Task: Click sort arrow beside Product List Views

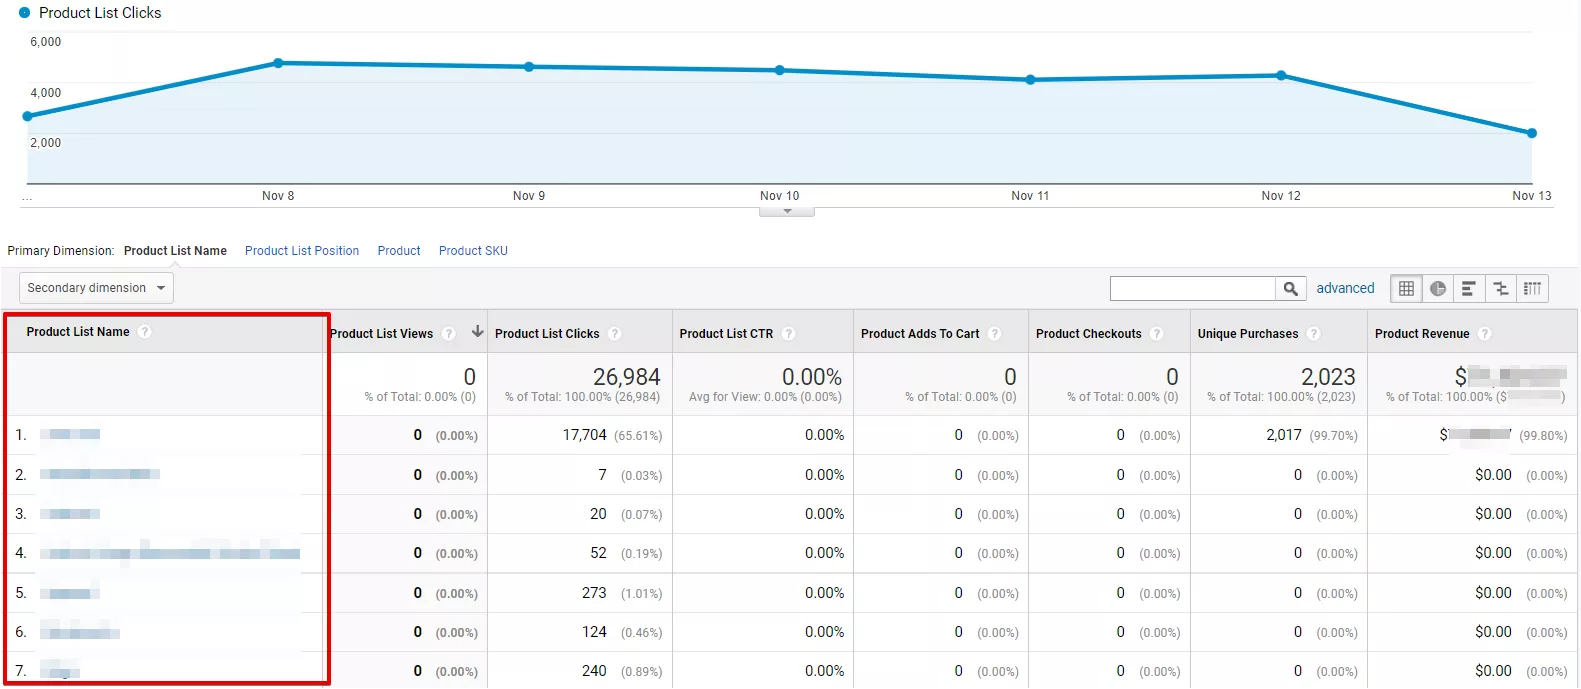Action: tap(477, 332)
